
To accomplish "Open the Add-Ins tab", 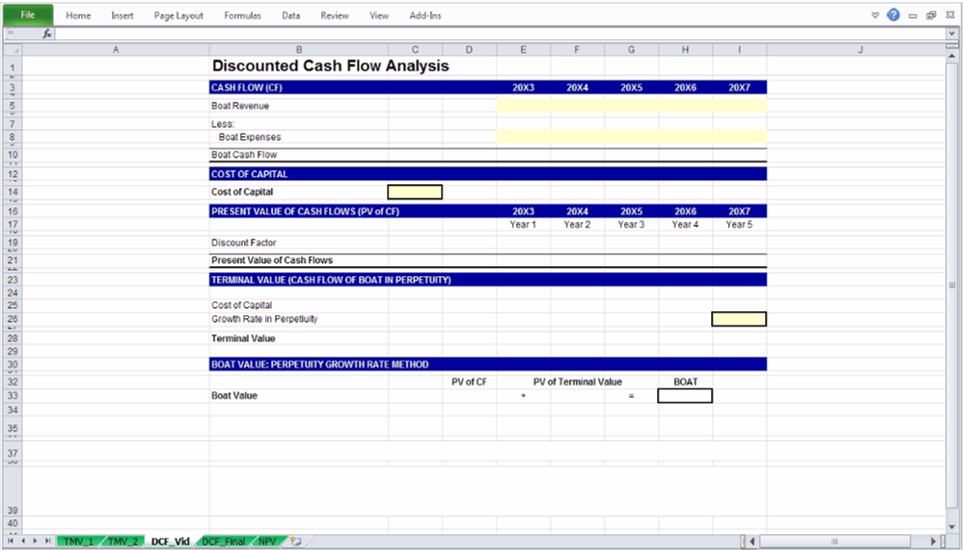I will pyautogui.click(x=425, y=15).
